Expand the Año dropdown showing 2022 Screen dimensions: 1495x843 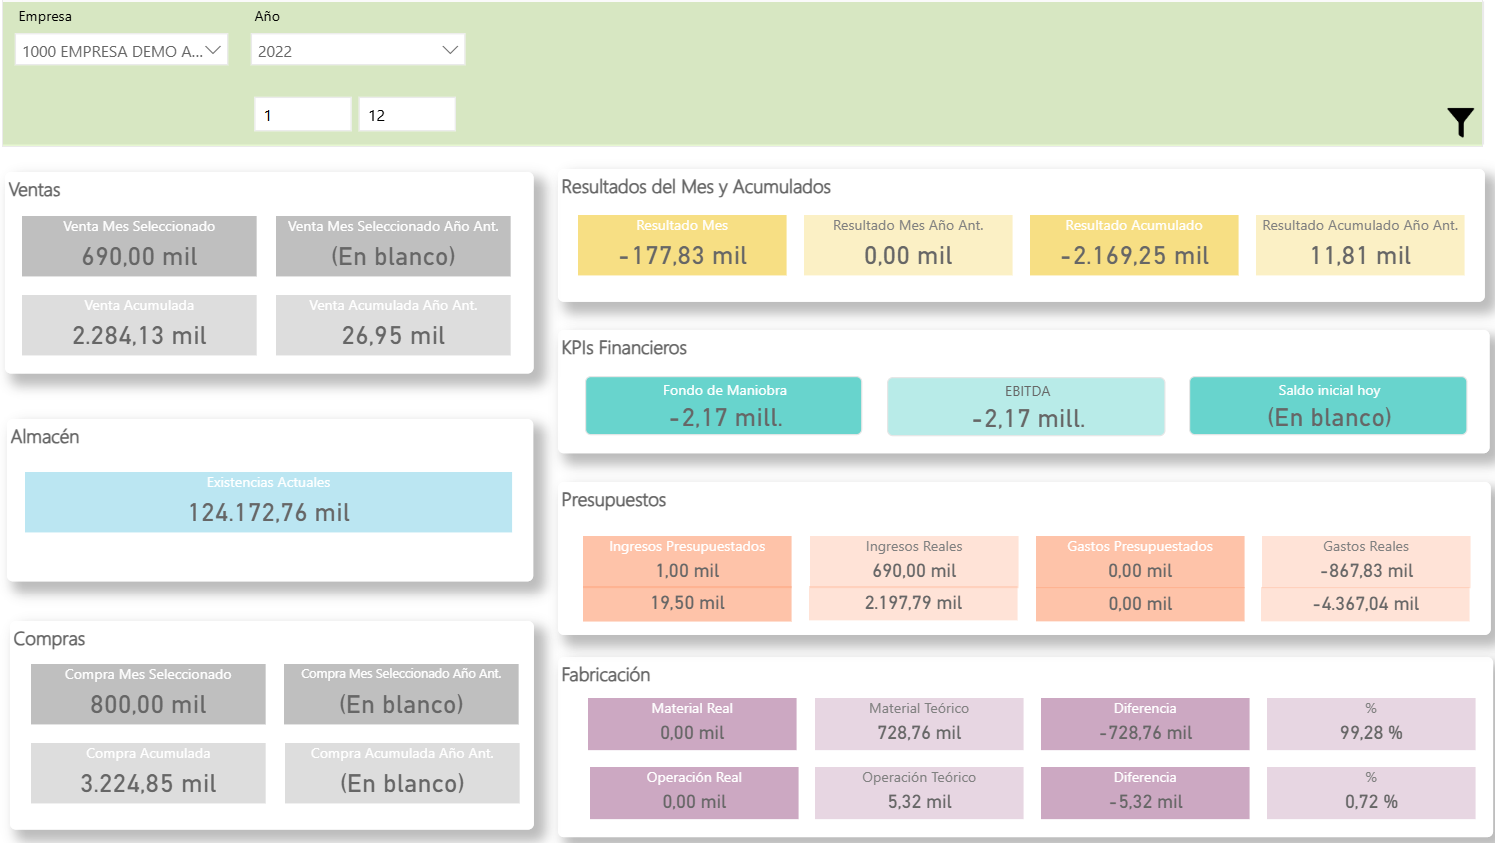tap(357, 51)
